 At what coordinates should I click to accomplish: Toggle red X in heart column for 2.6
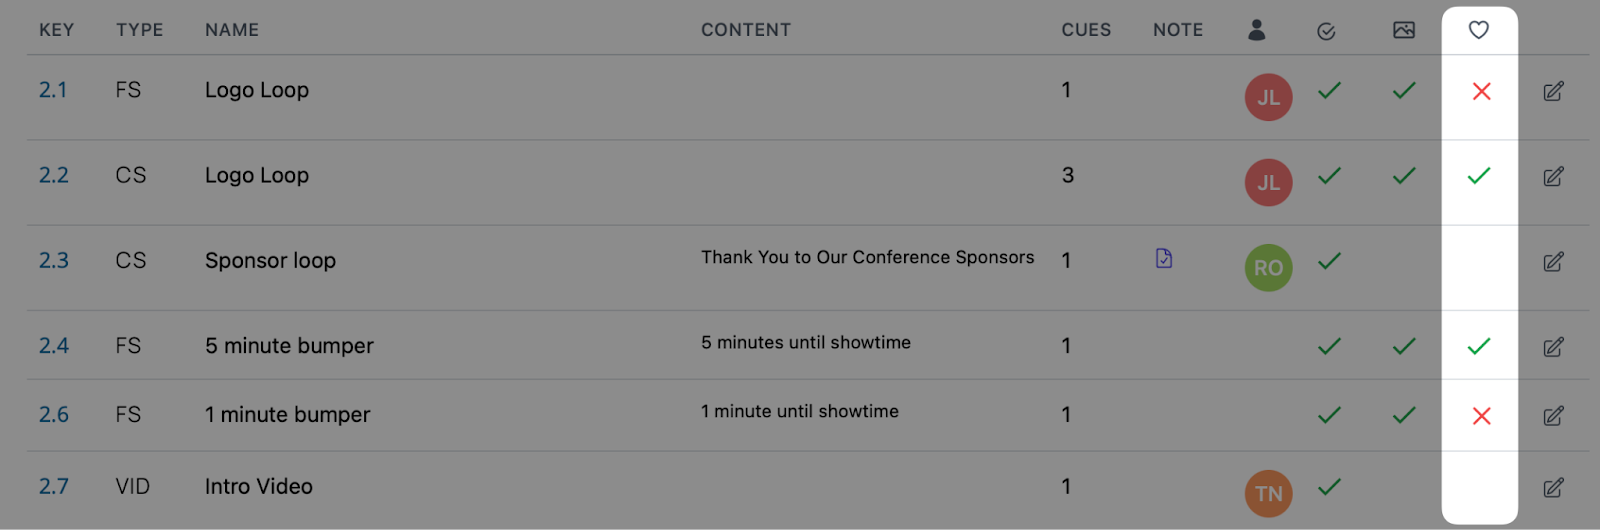point(1482,416)
